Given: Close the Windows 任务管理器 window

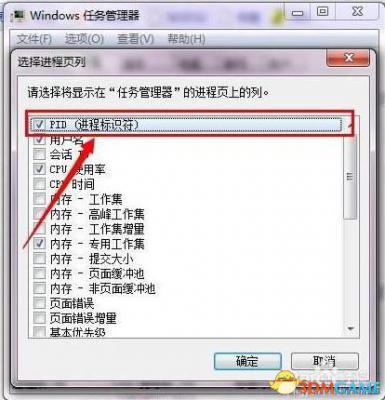Looking at the screenshot, I should pyautogui.click(x=358, y=12).
